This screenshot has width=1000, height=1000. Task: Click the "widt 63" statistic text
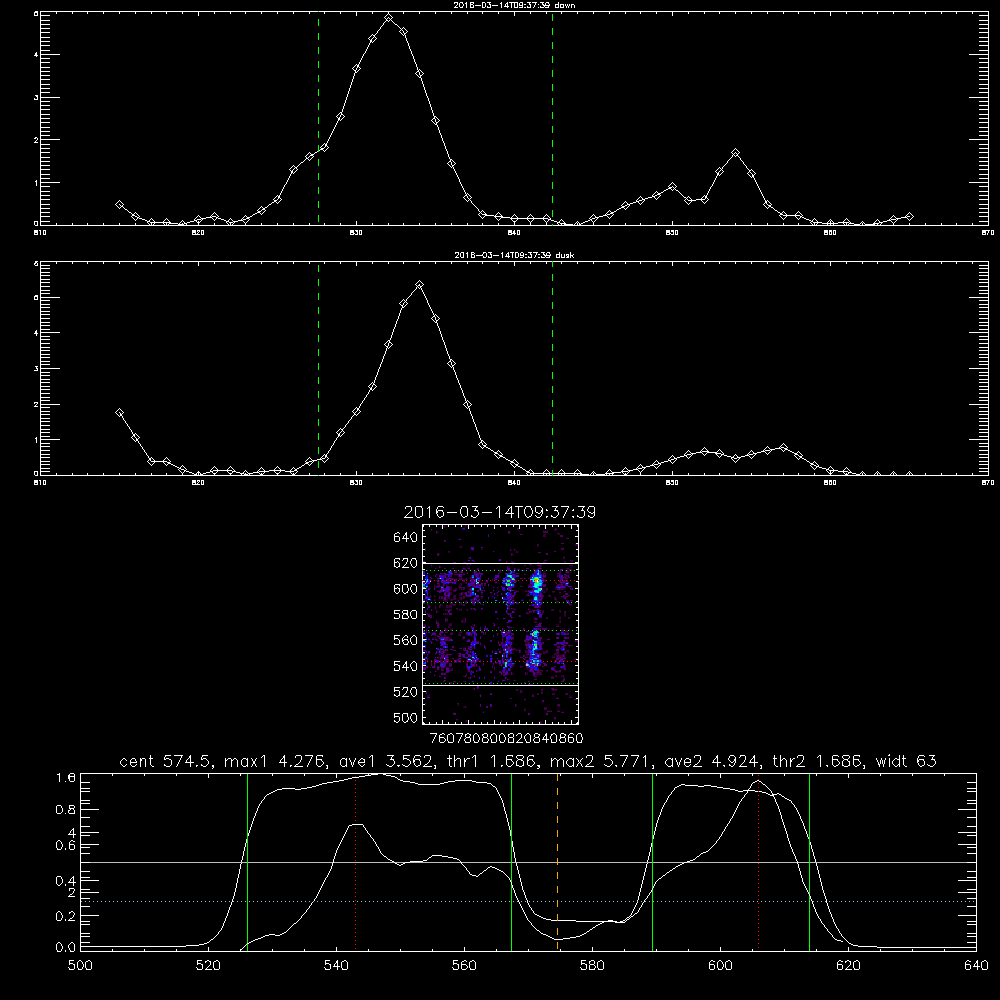tap(906, 761)
